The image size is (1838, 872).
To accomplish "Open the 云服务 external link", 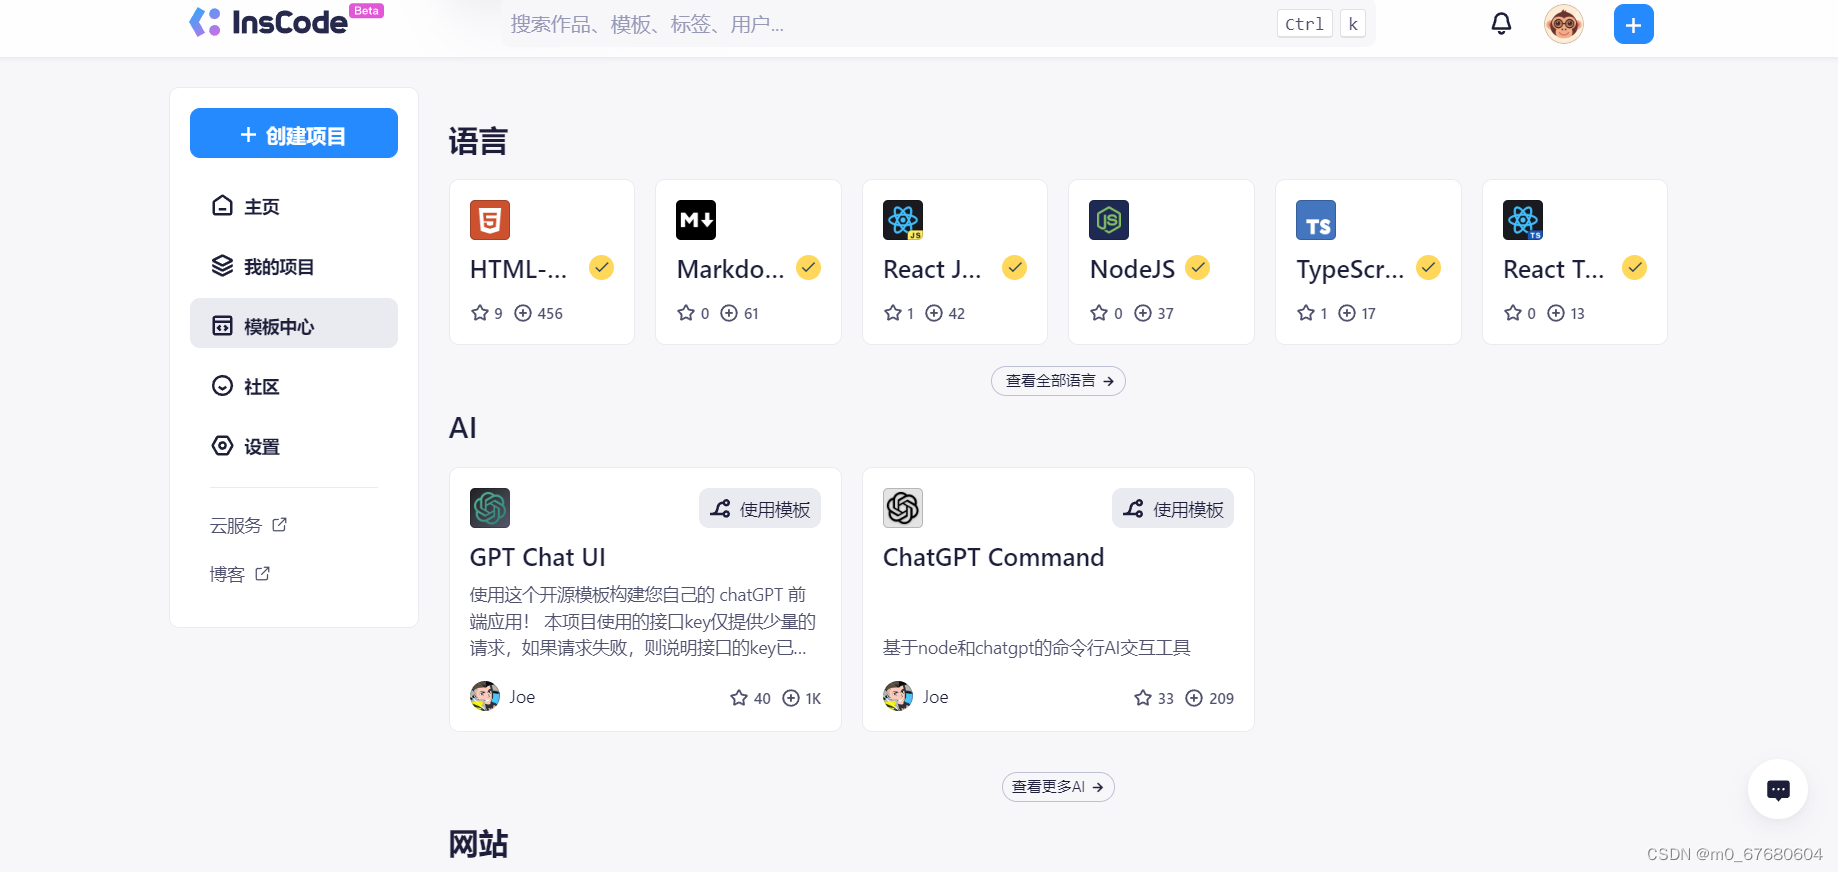I will click(248, 525).
